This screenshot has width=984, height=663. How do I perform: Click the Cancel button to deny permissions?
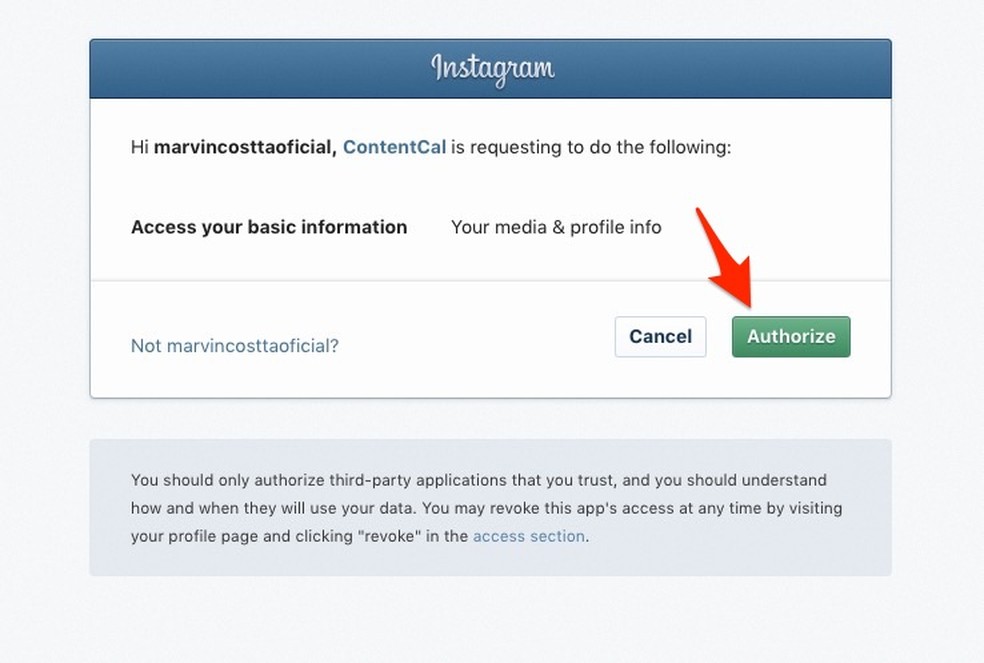[660, 337]
